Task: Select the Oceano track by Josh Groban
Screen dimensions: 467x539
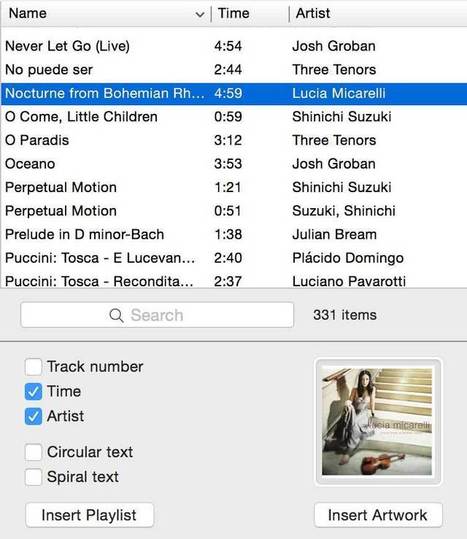Action: [x=234, y=164]
